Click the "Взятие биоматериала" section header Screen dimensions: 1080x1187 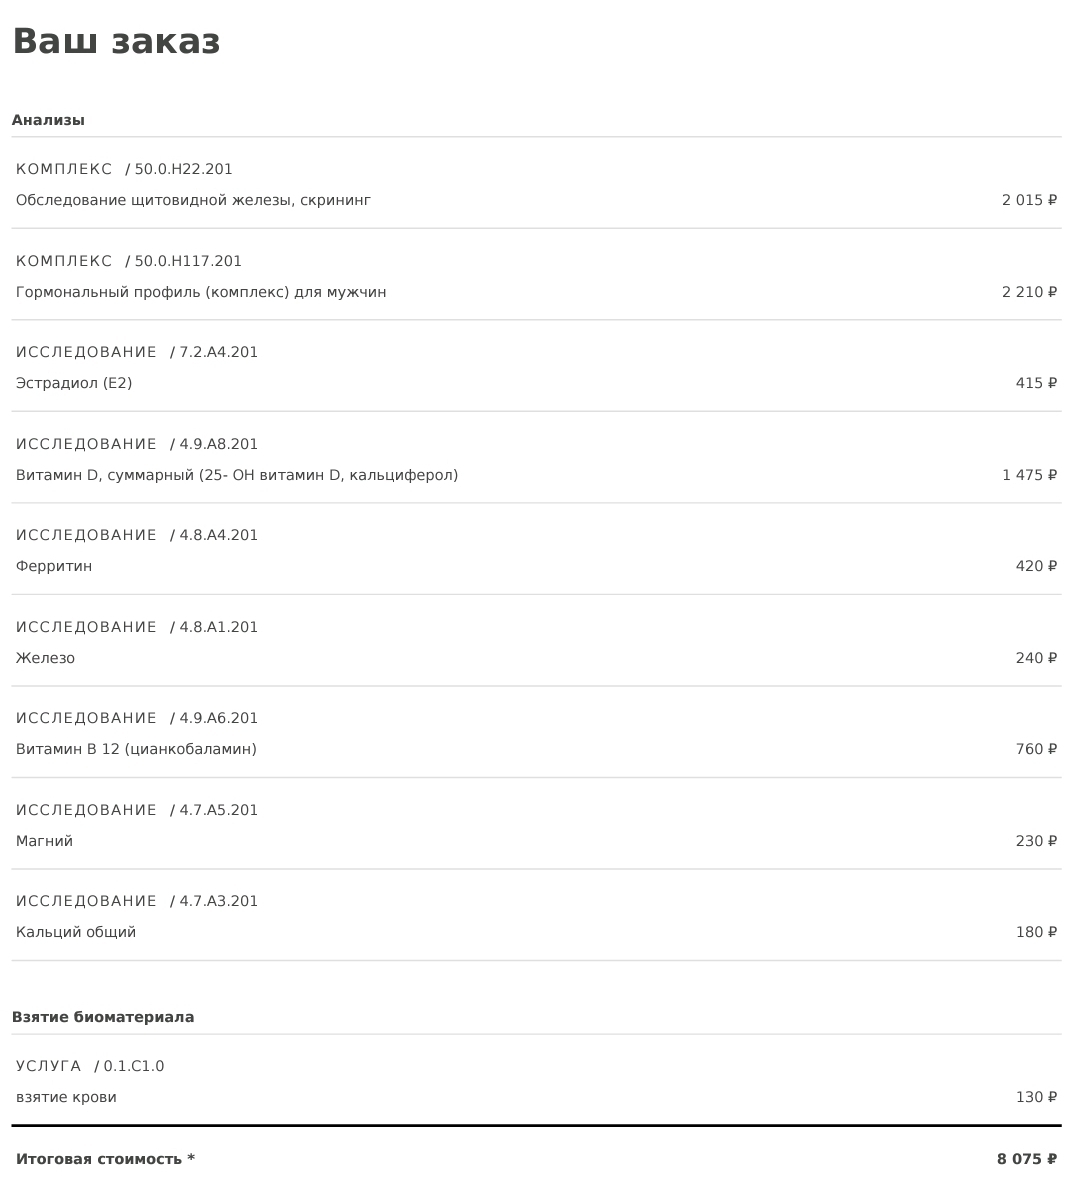(103, 1017)
